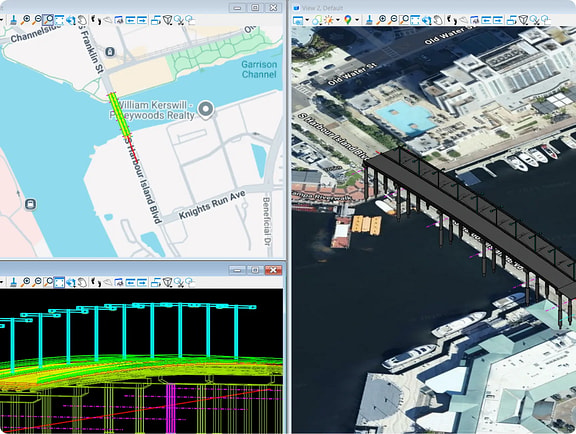Click Zoom In icon in View 2
Screen dimensions: 576x434
click(x=382, y=20)
